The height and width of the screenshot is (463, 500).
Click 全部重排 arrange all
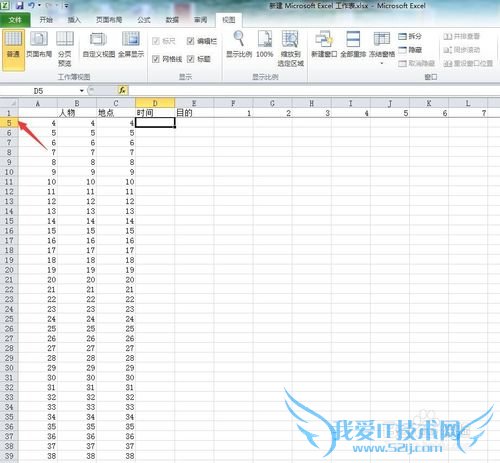(x=353, y=44)
